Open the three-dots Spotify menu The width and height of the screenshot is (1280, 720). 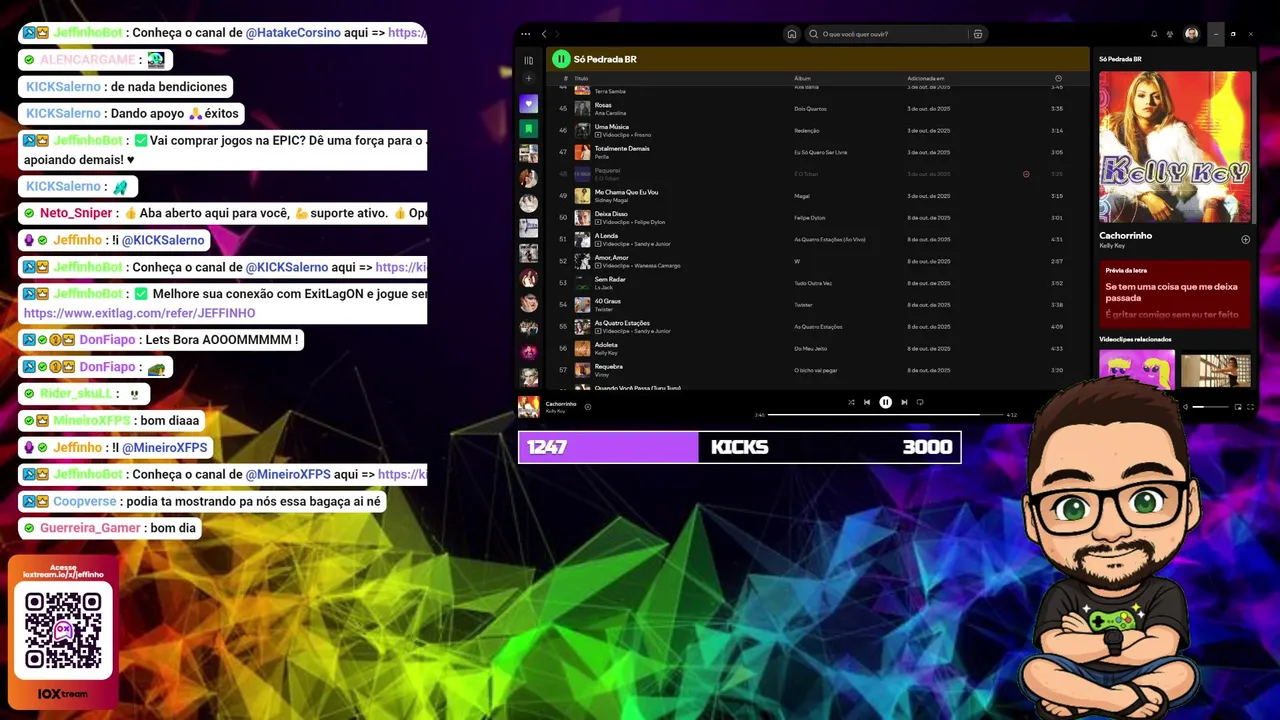click(527, 34)
